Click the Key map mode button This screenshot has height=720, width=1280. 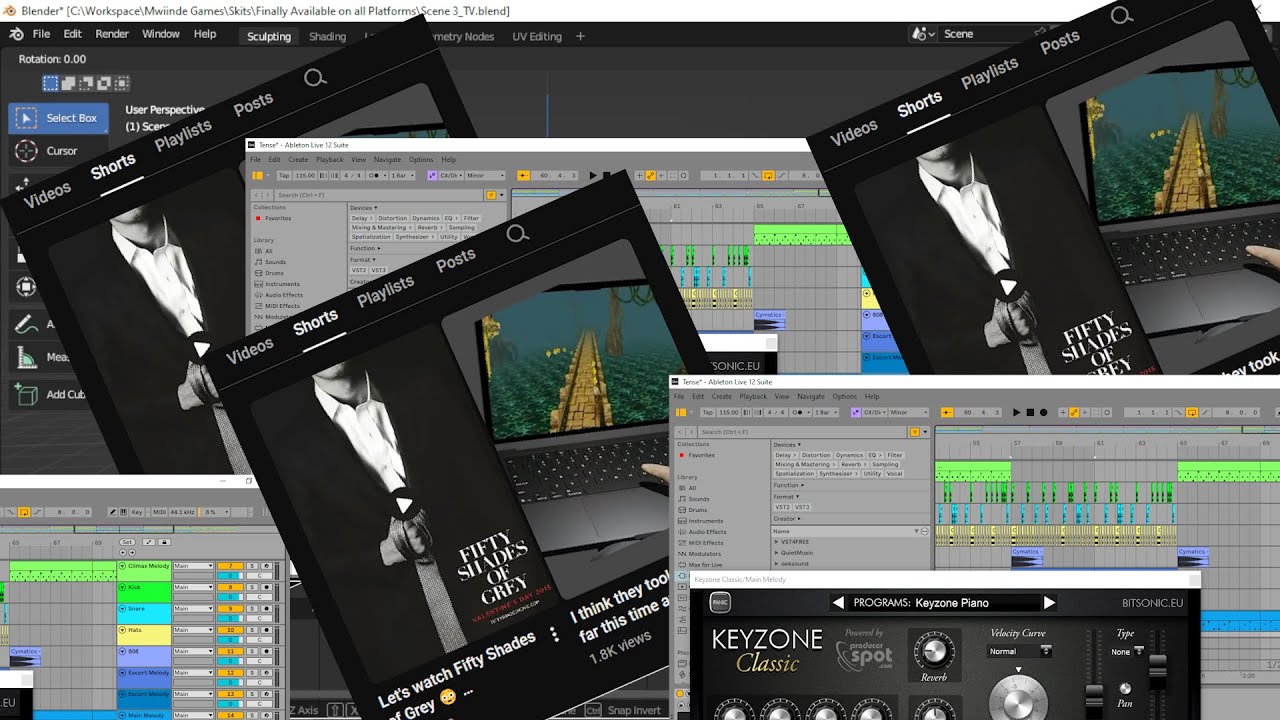tap(137, 511)
